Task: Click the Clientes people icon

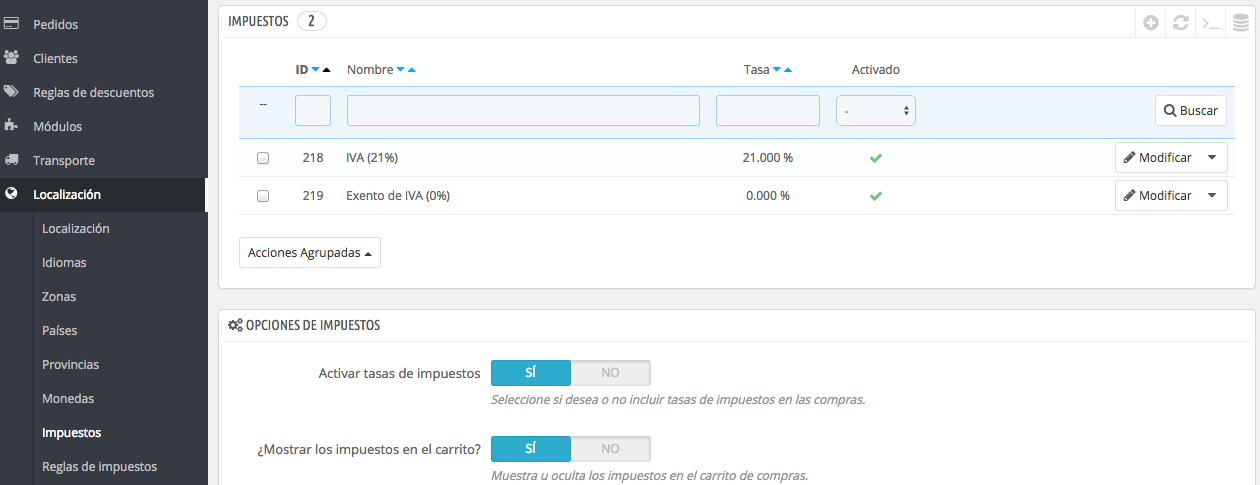Action: coord(12,58)
